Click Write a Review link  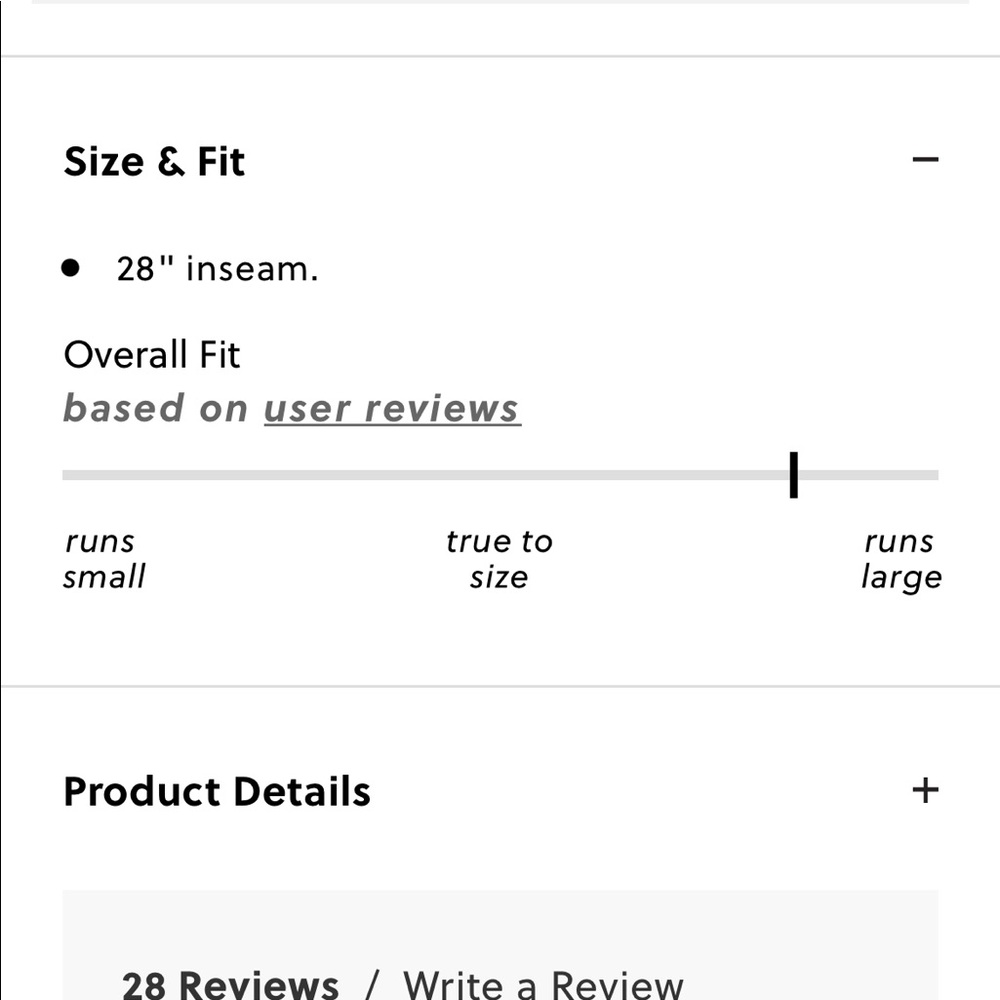543,985
